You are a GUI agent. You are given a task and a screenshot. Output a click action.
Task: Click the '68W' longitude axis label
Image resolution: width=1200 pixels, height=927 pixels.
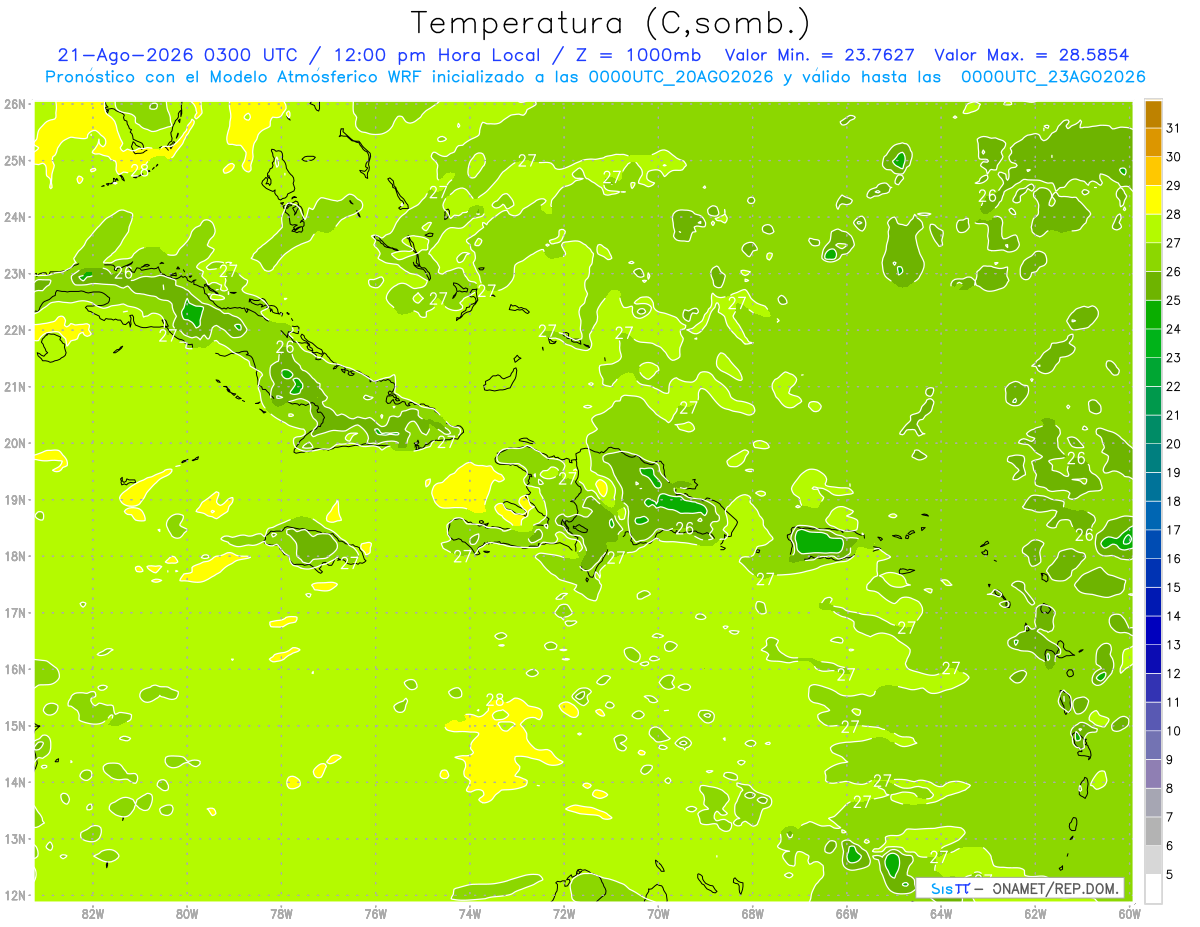coord(753,912)
